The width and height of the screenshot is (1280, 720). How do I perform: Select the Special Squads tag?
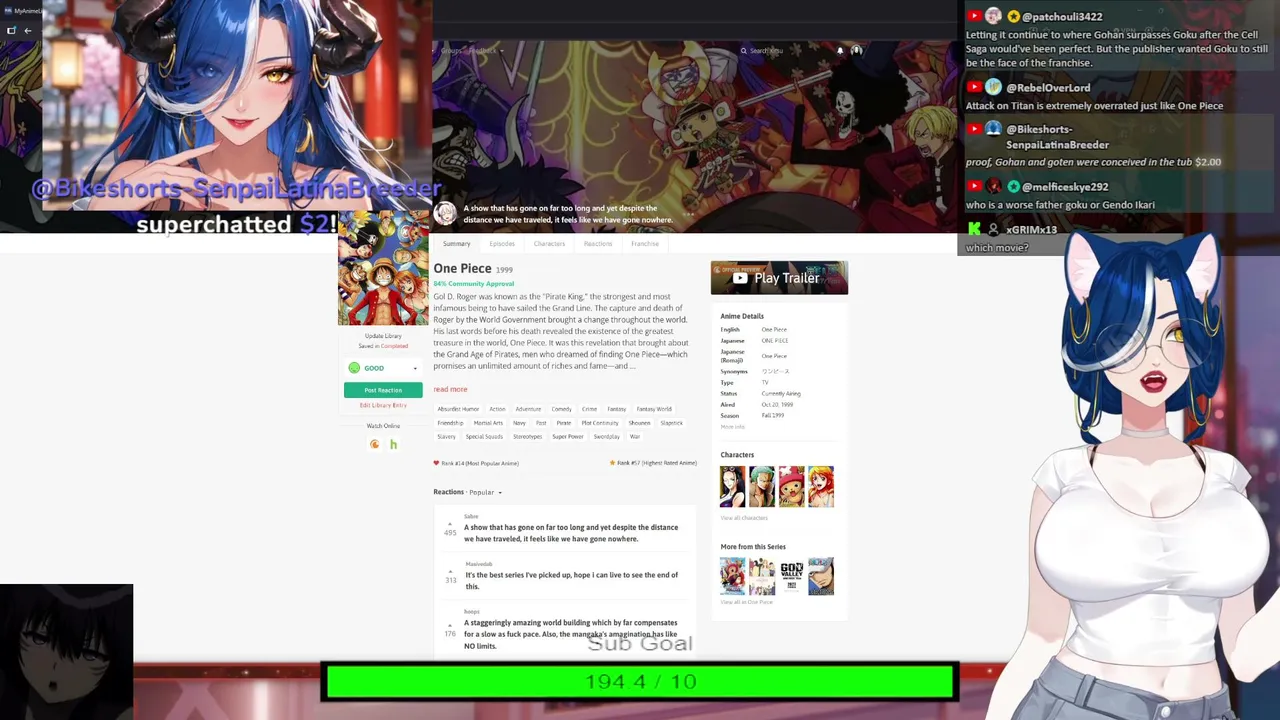pos(484,437)
